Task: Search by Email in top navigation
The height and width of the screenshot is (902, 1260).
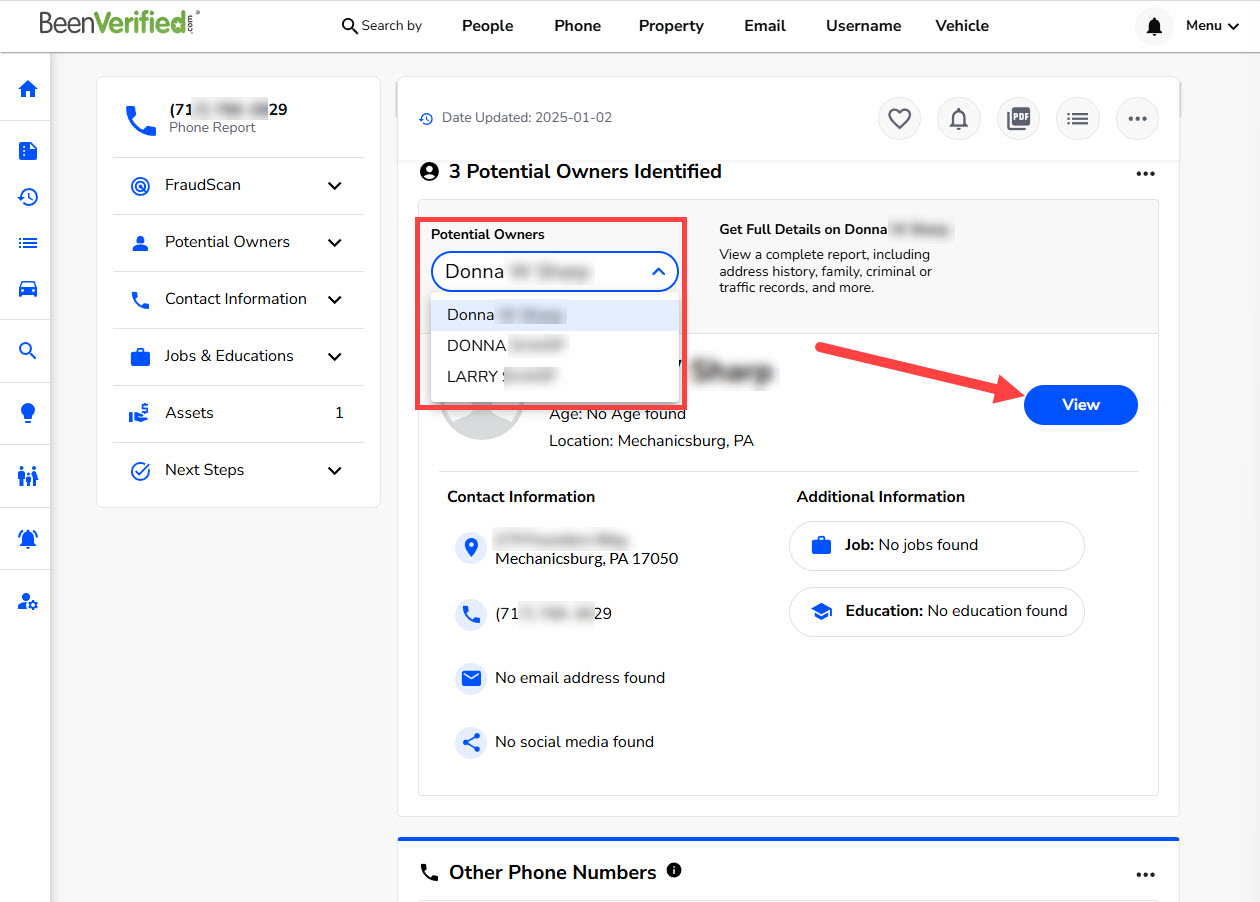Action: (x=765, y=26)
